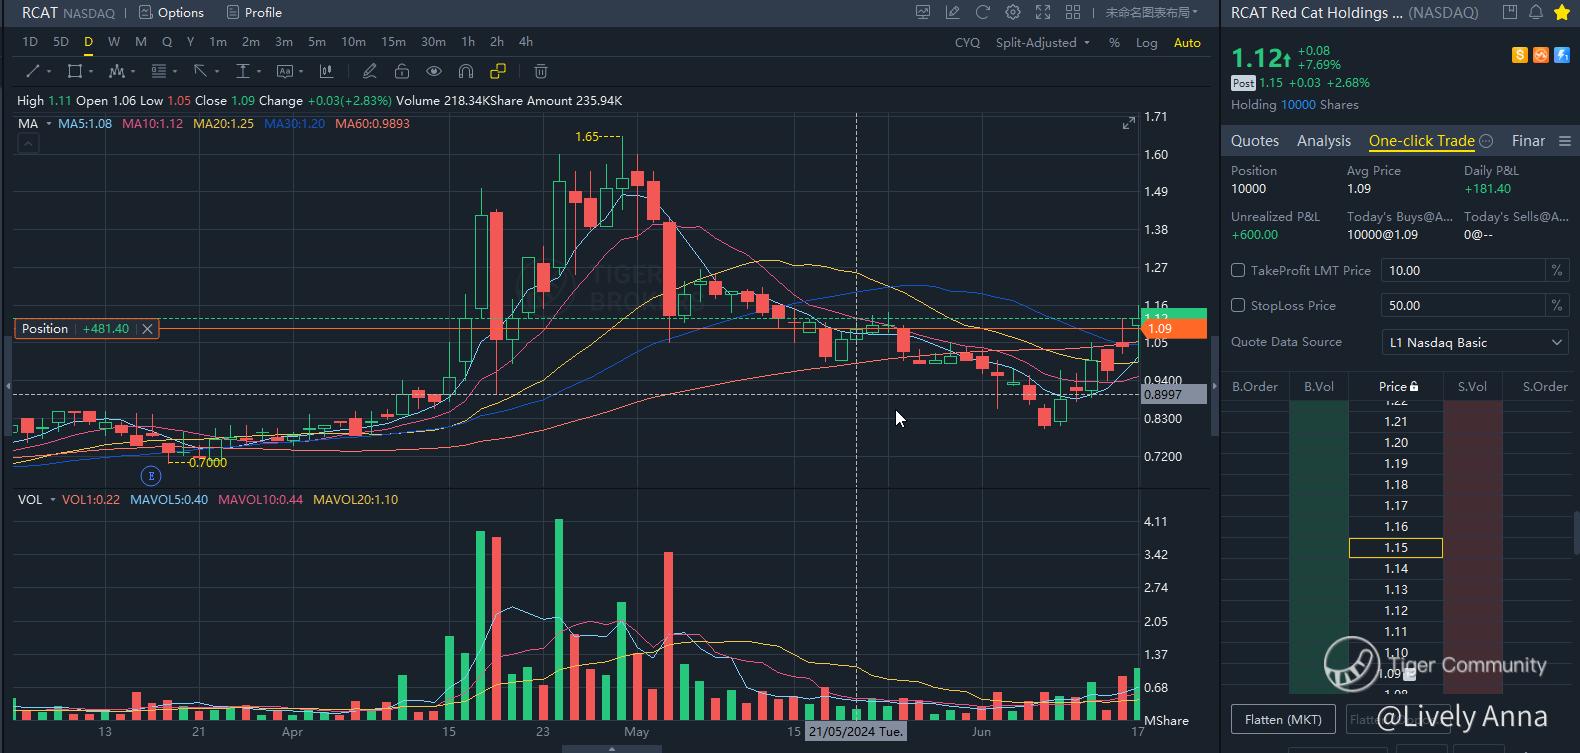
Task: Click the earnings E marker on chart
Action: pyautogui.click(x=151, y=476)
